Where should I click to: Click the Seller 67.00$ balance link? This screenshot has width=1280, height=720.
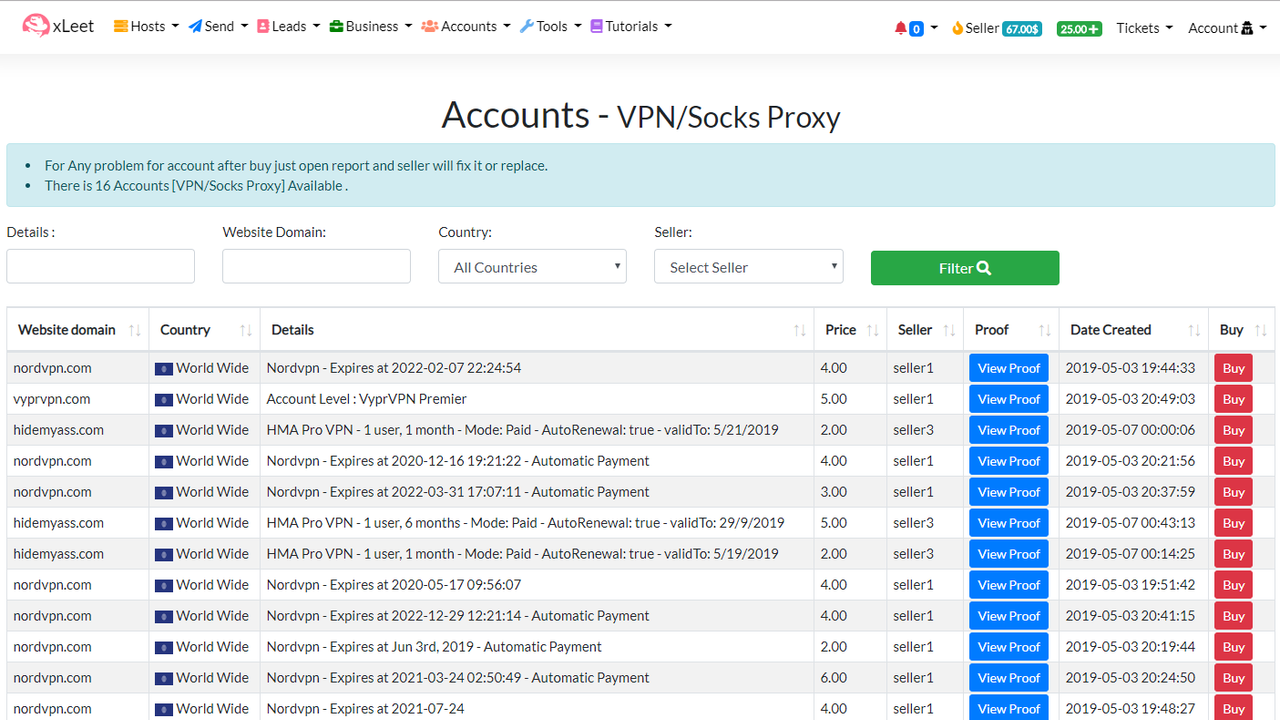(996, 28)
